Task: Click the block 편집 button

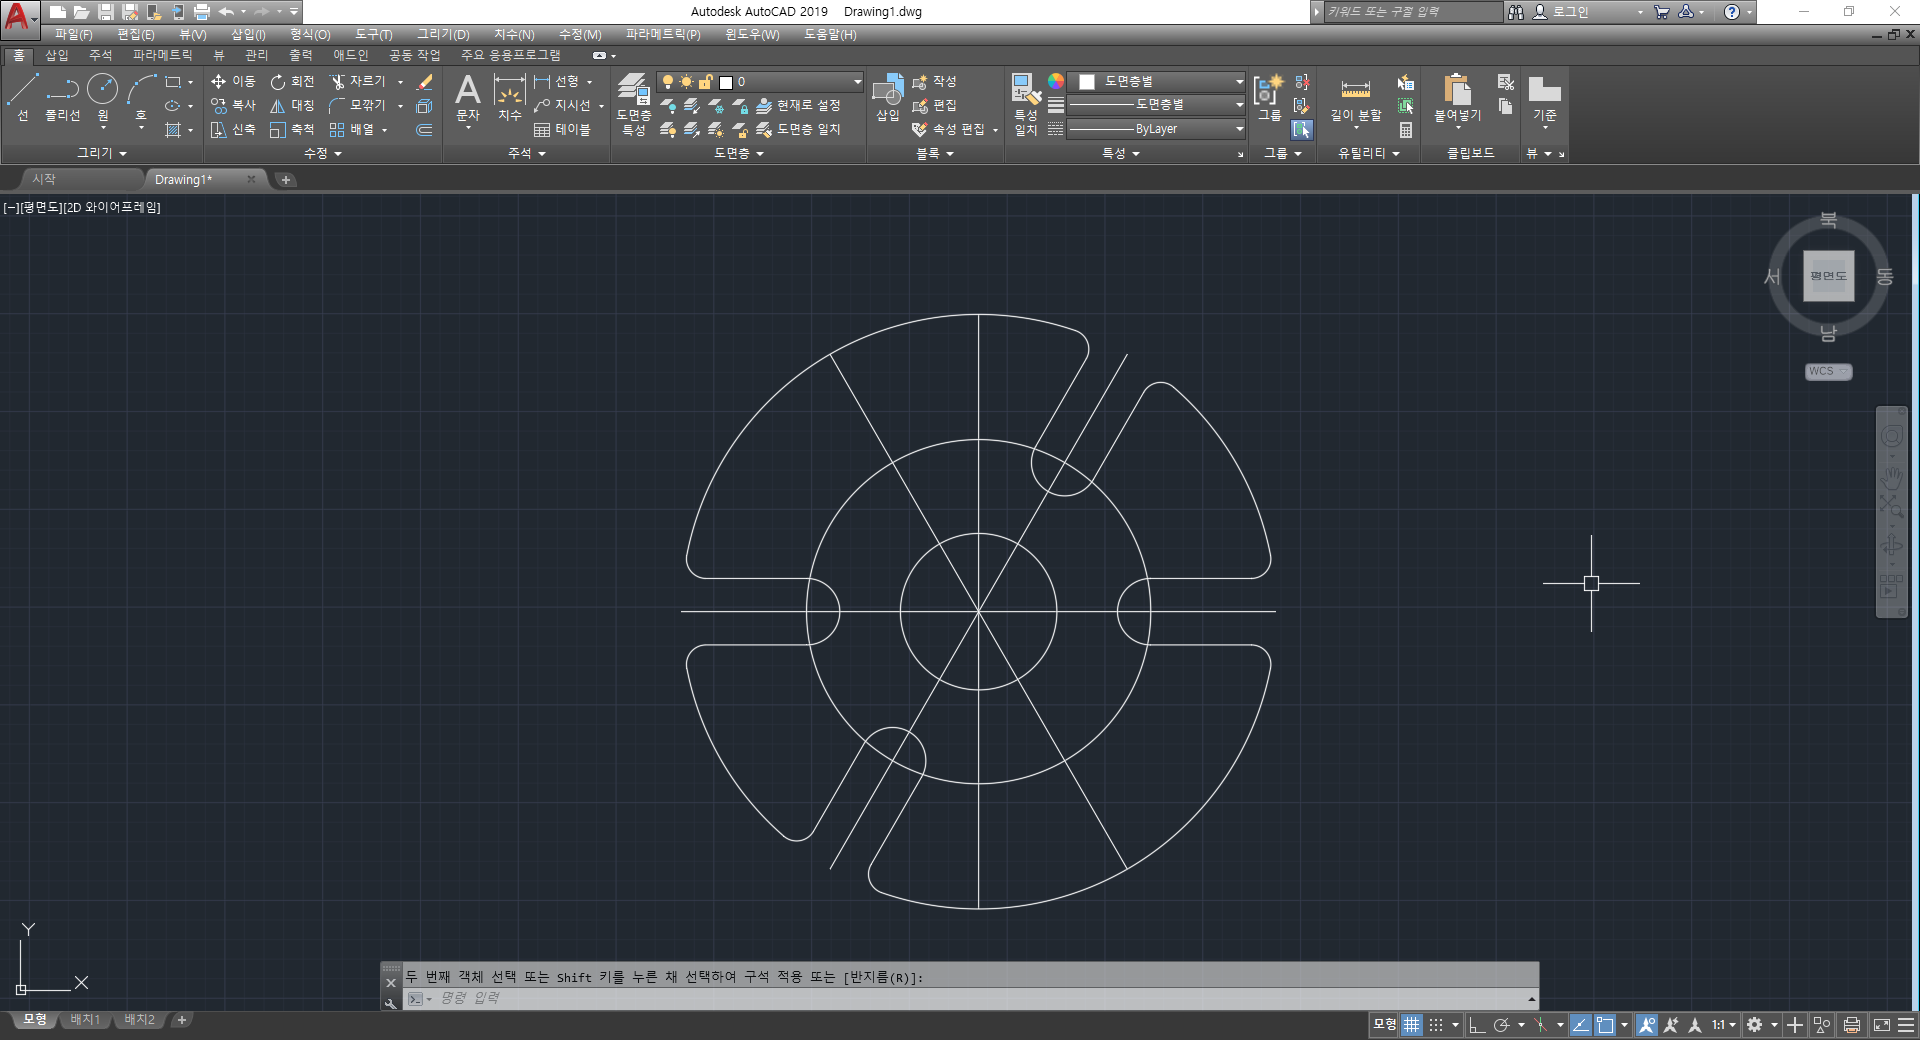Action: click(x=934, y=105)
